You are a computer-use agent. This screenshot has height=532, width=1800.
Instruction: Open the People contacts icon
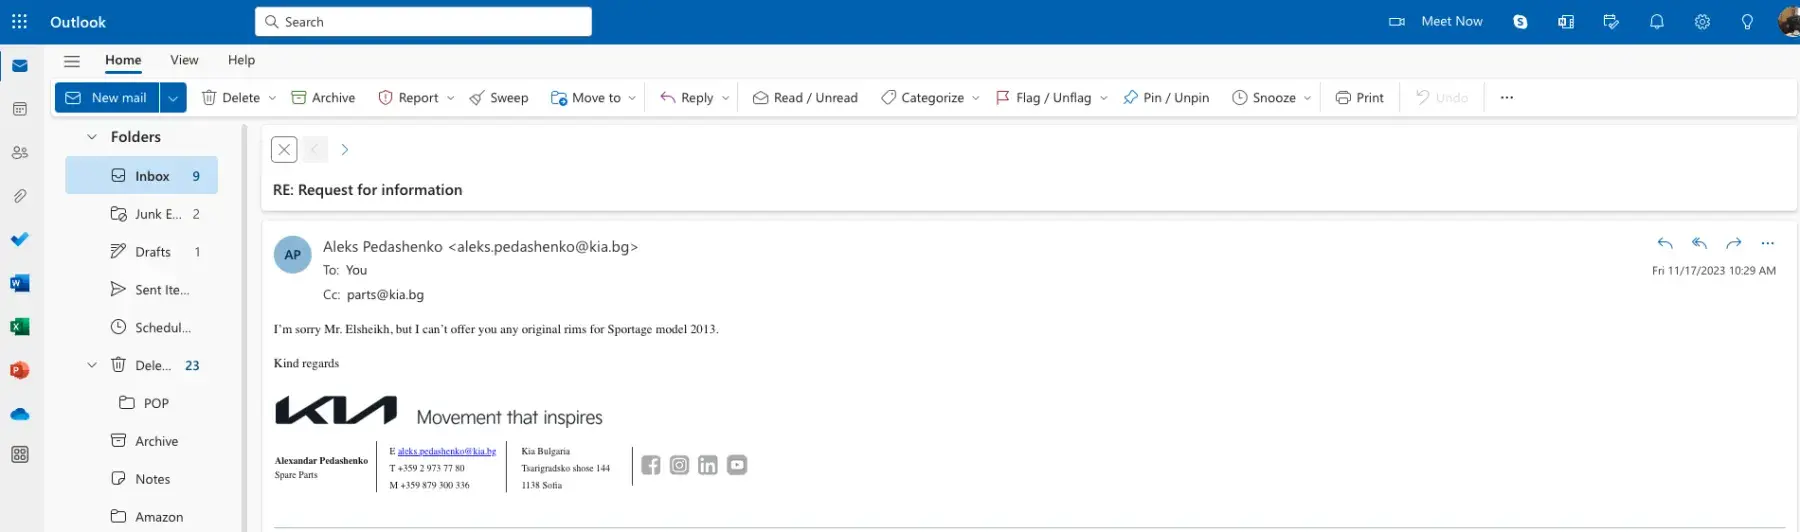[x=19, y=153]
